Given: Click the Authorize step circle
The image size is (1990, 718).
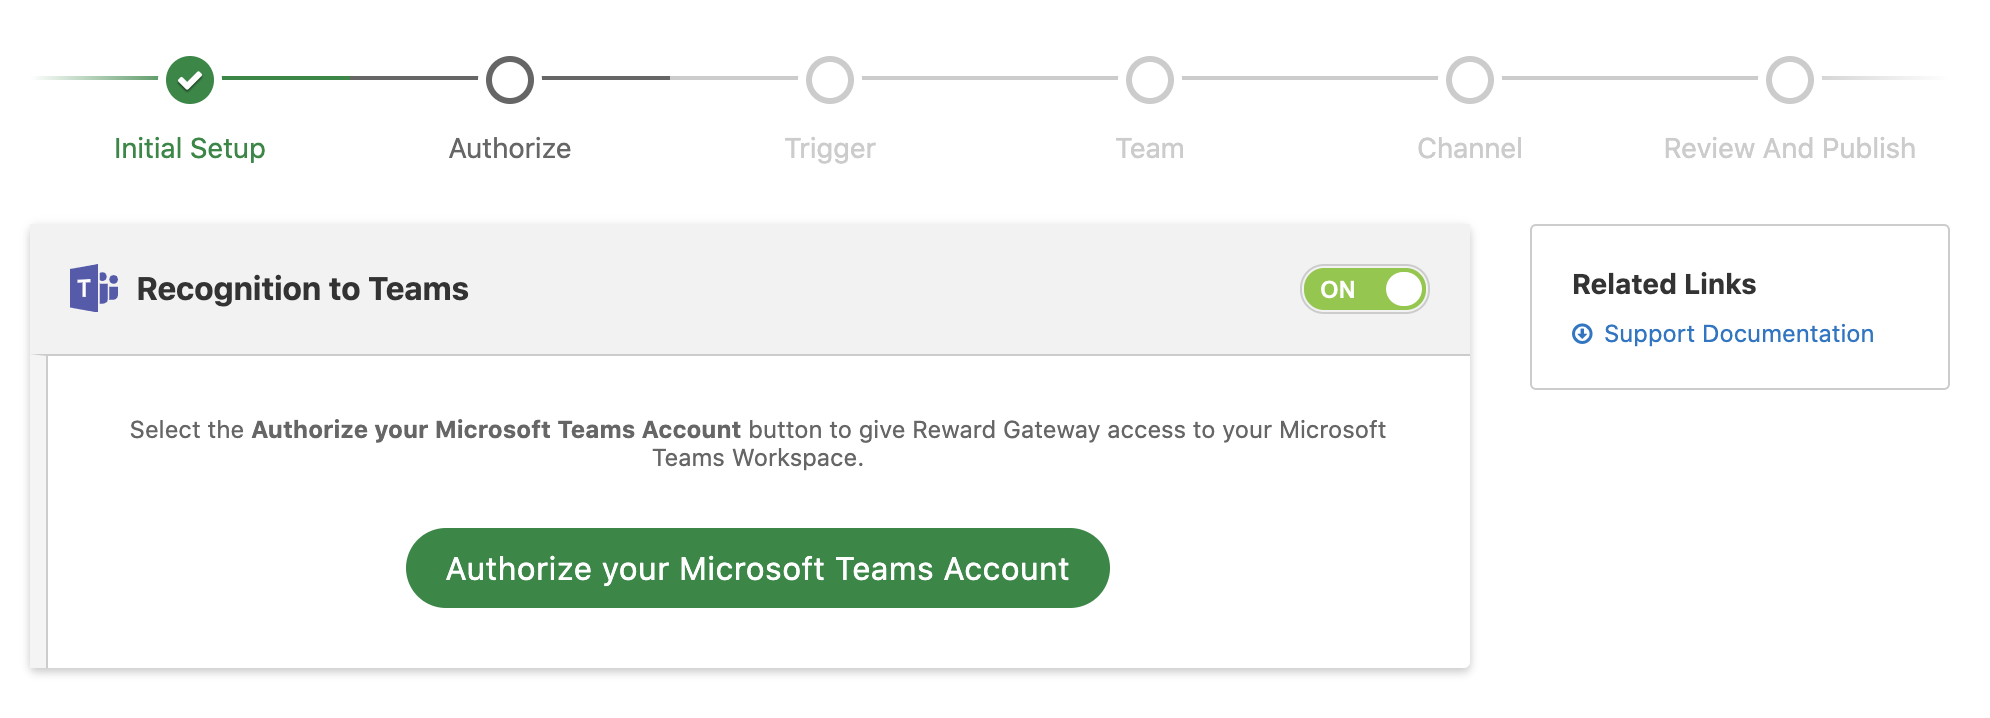Looking at the screenshot, I should point(510,80).
